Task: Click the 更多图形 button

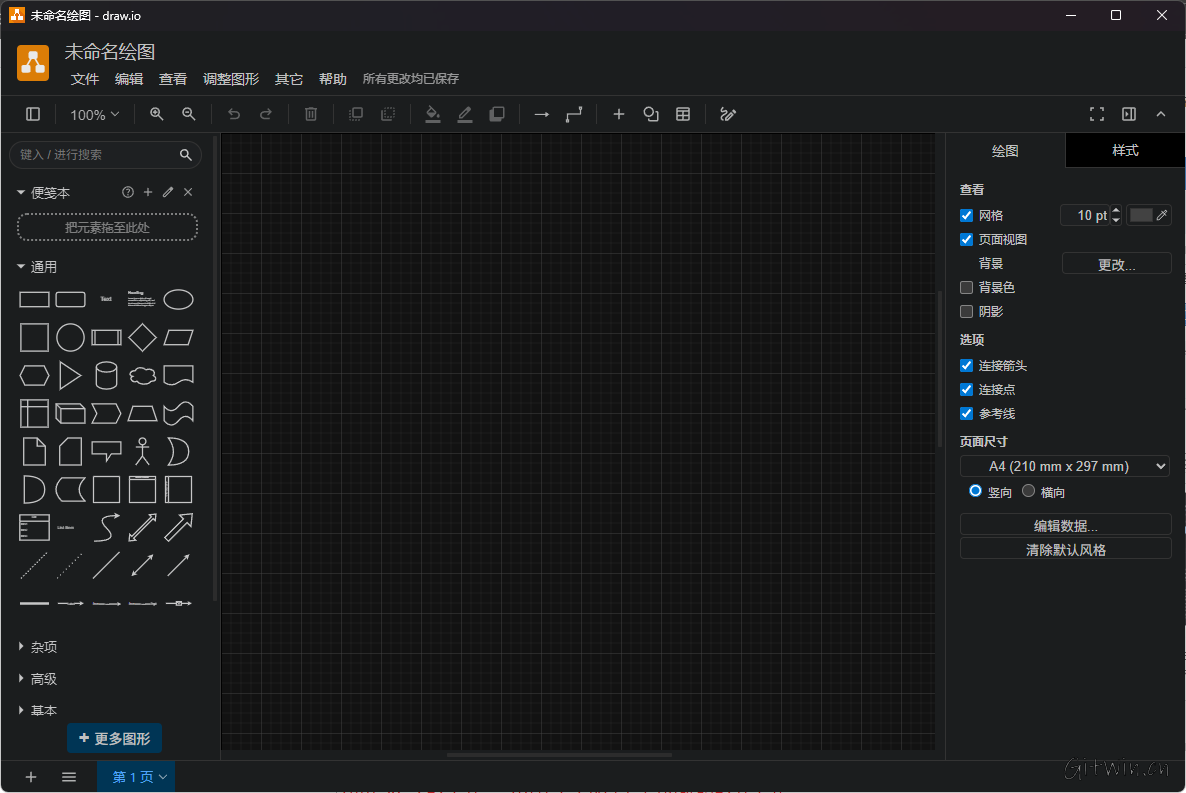Action: tap(114, 738)
